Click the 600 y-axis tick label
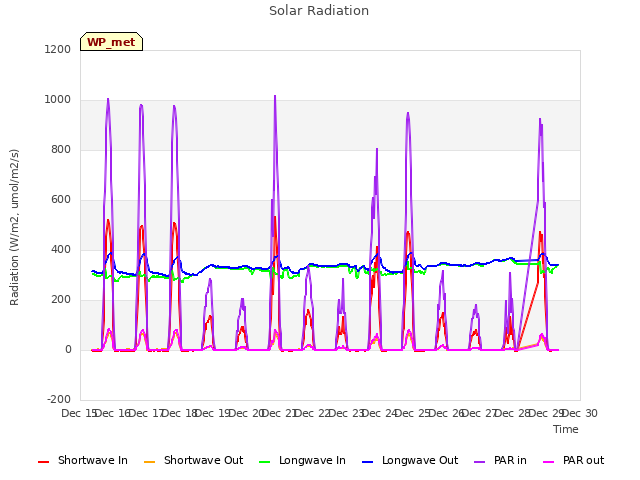 [61, 200]
